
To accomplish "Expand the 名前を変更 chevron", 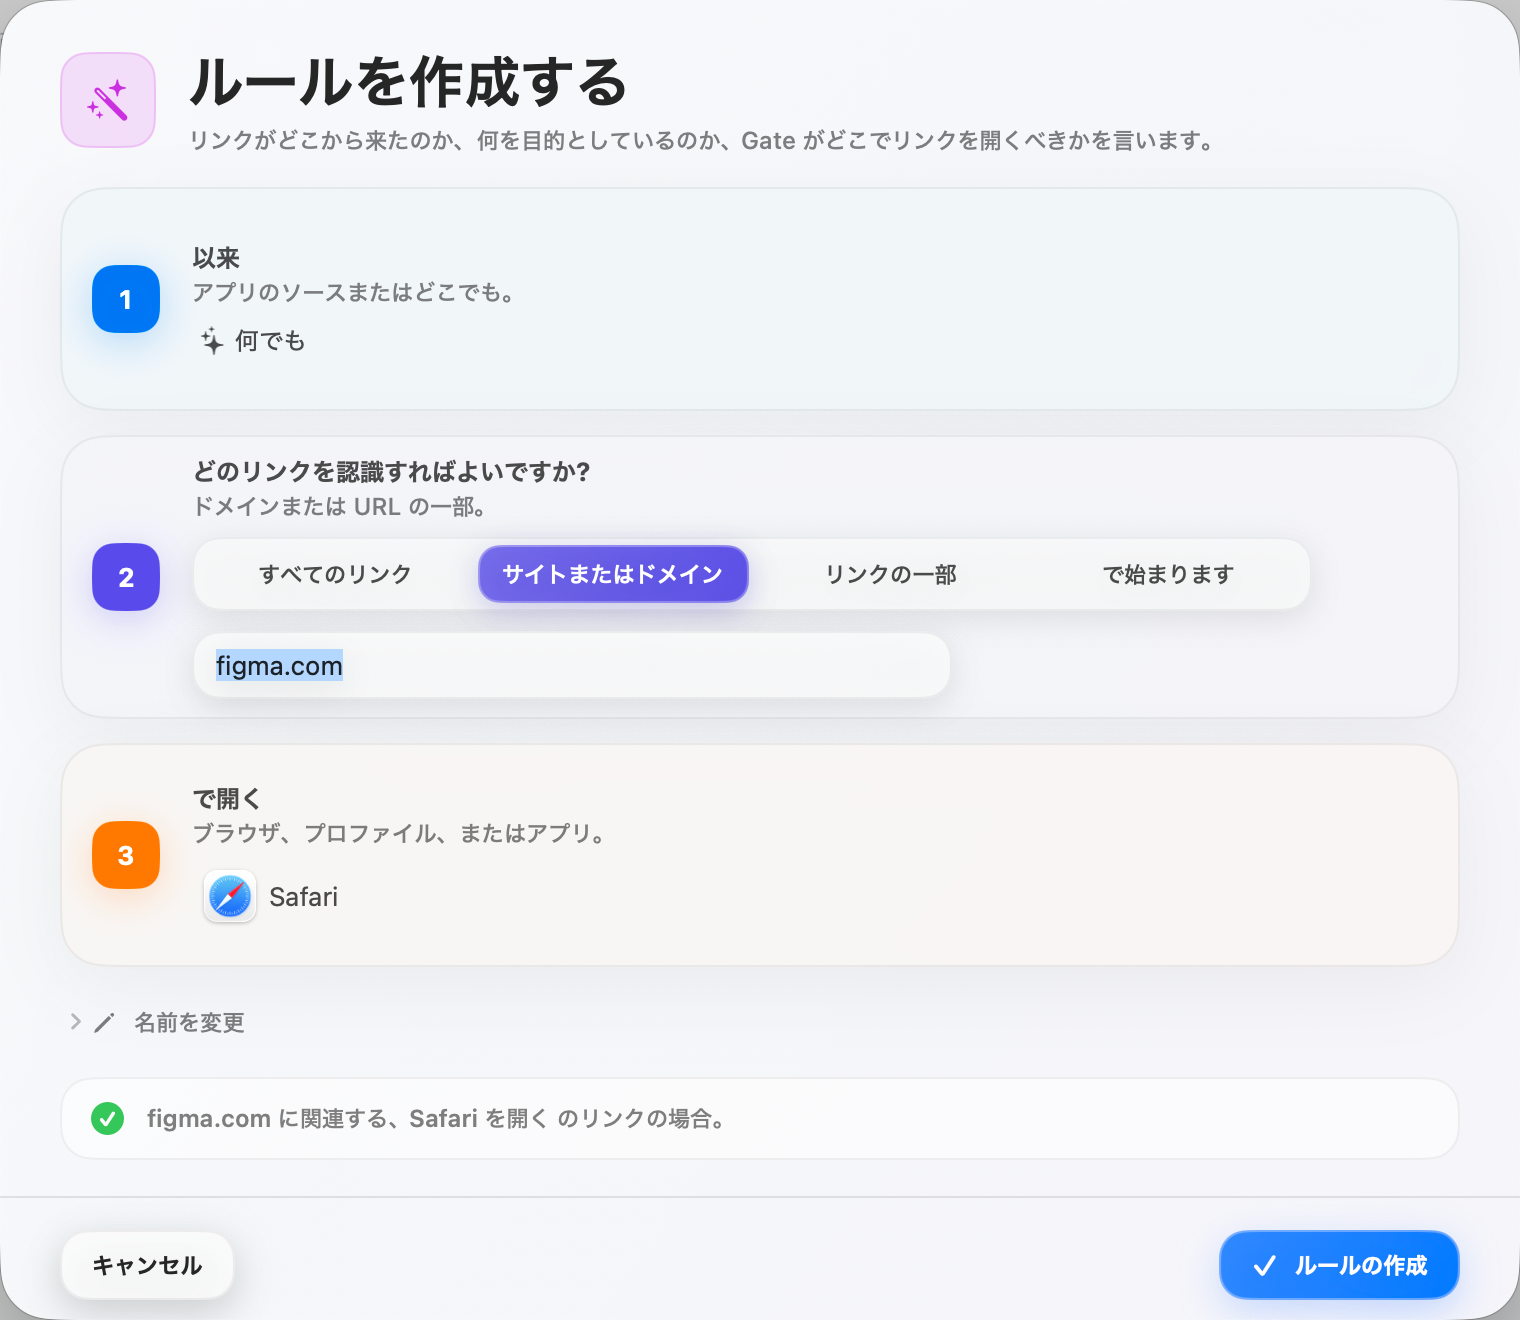I will (75, 1022).
